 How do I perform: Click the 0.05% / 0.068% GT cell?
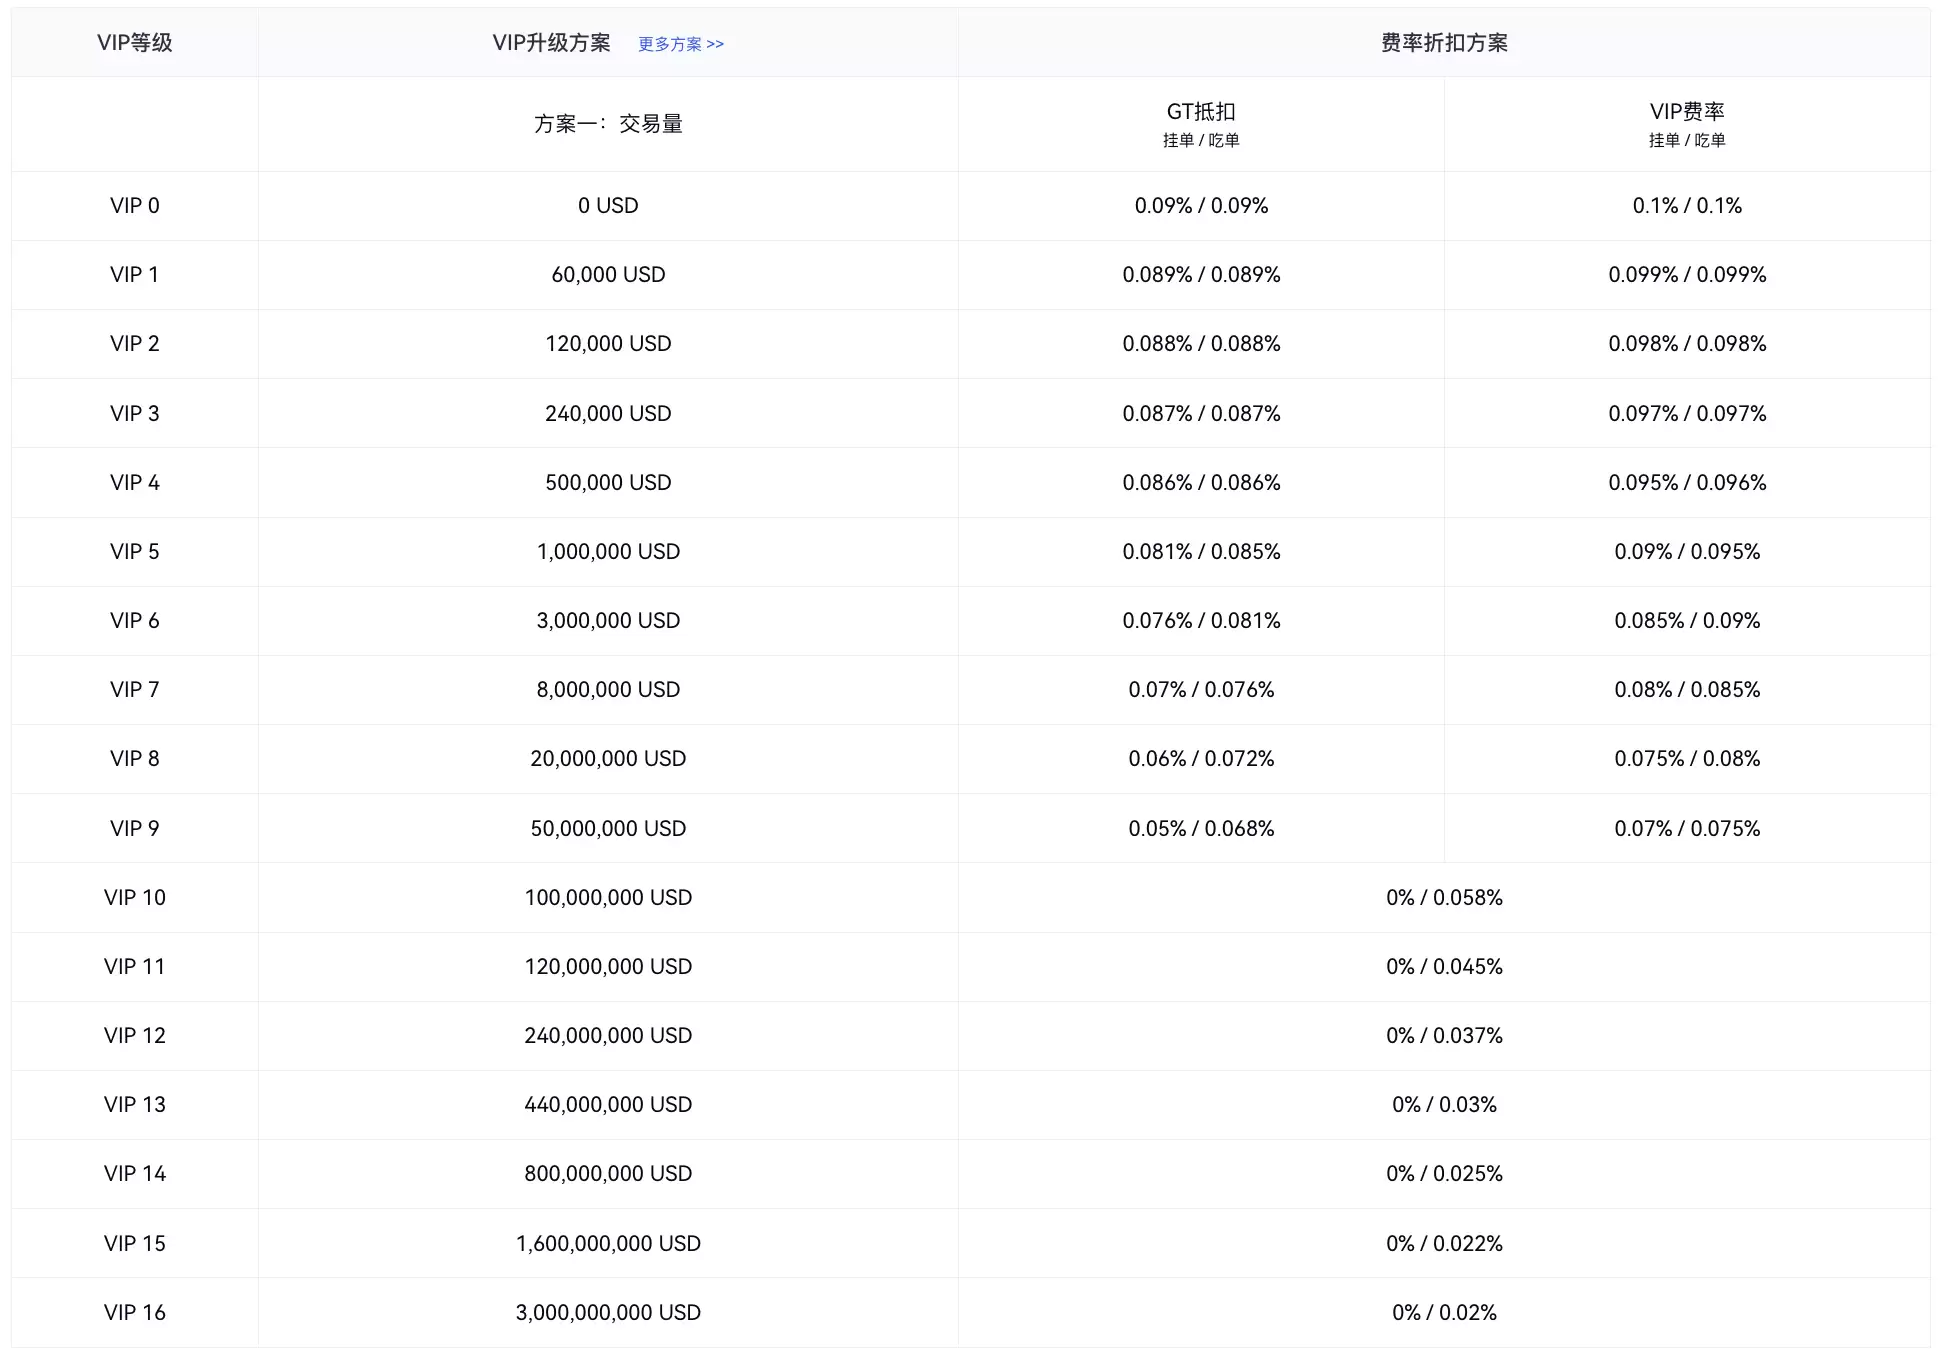point(1201,829)
